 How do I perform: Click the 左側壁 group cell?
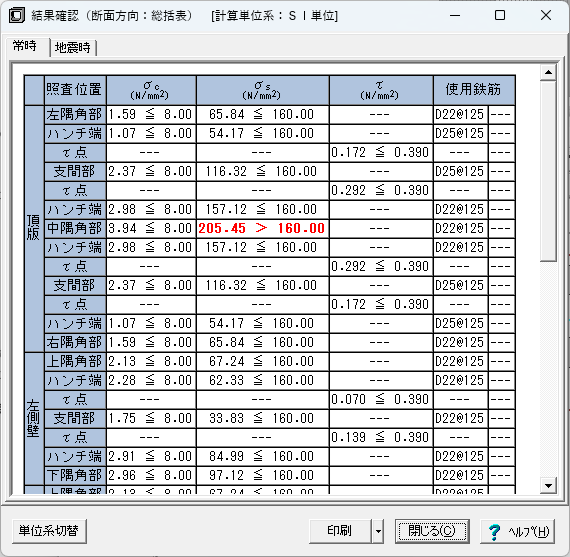click(34, 418)
